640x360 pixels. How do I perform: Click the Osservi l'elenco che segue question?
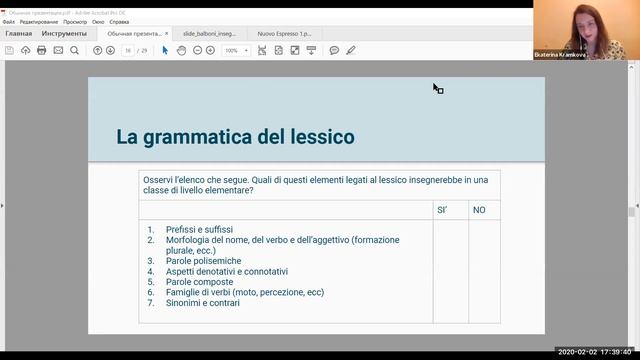[316, 185]
